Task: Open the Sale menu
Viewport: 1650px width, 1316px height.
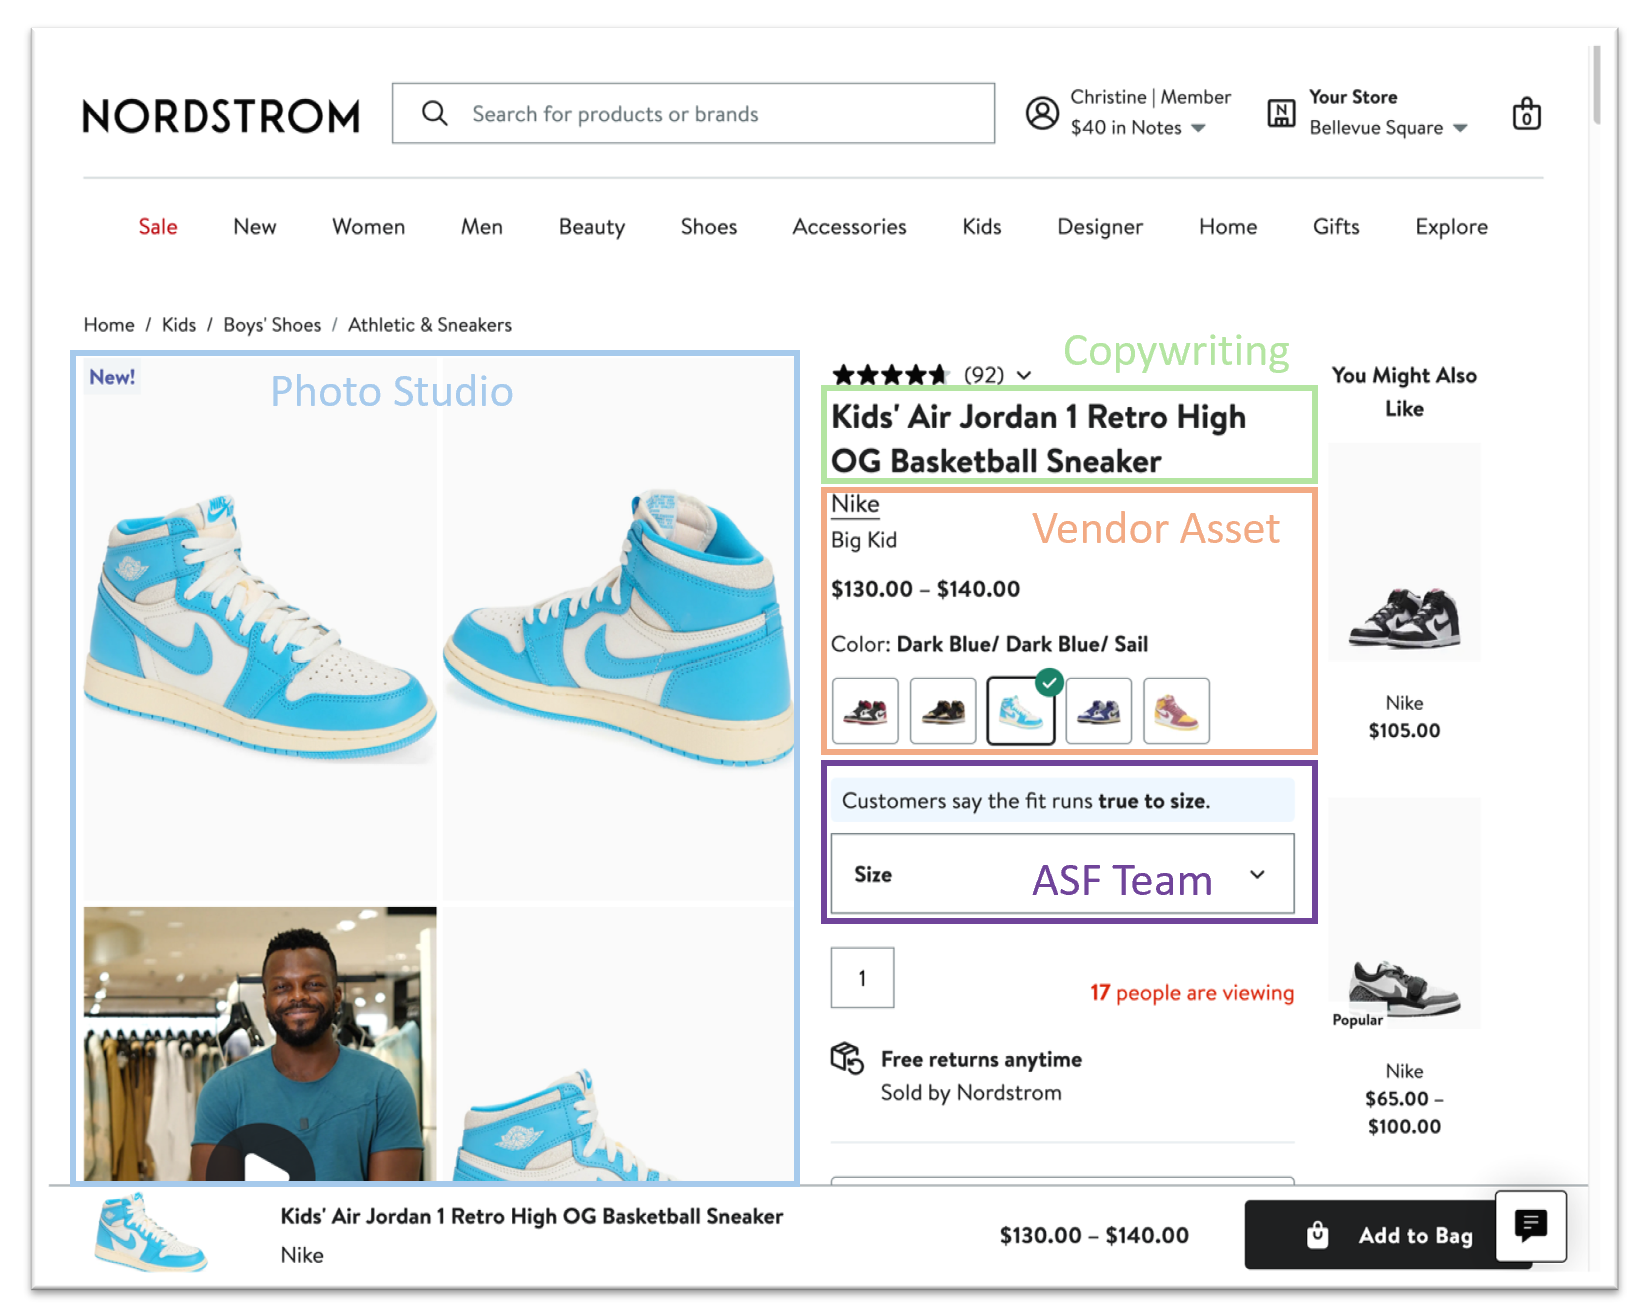Action: tap(158, 227)
